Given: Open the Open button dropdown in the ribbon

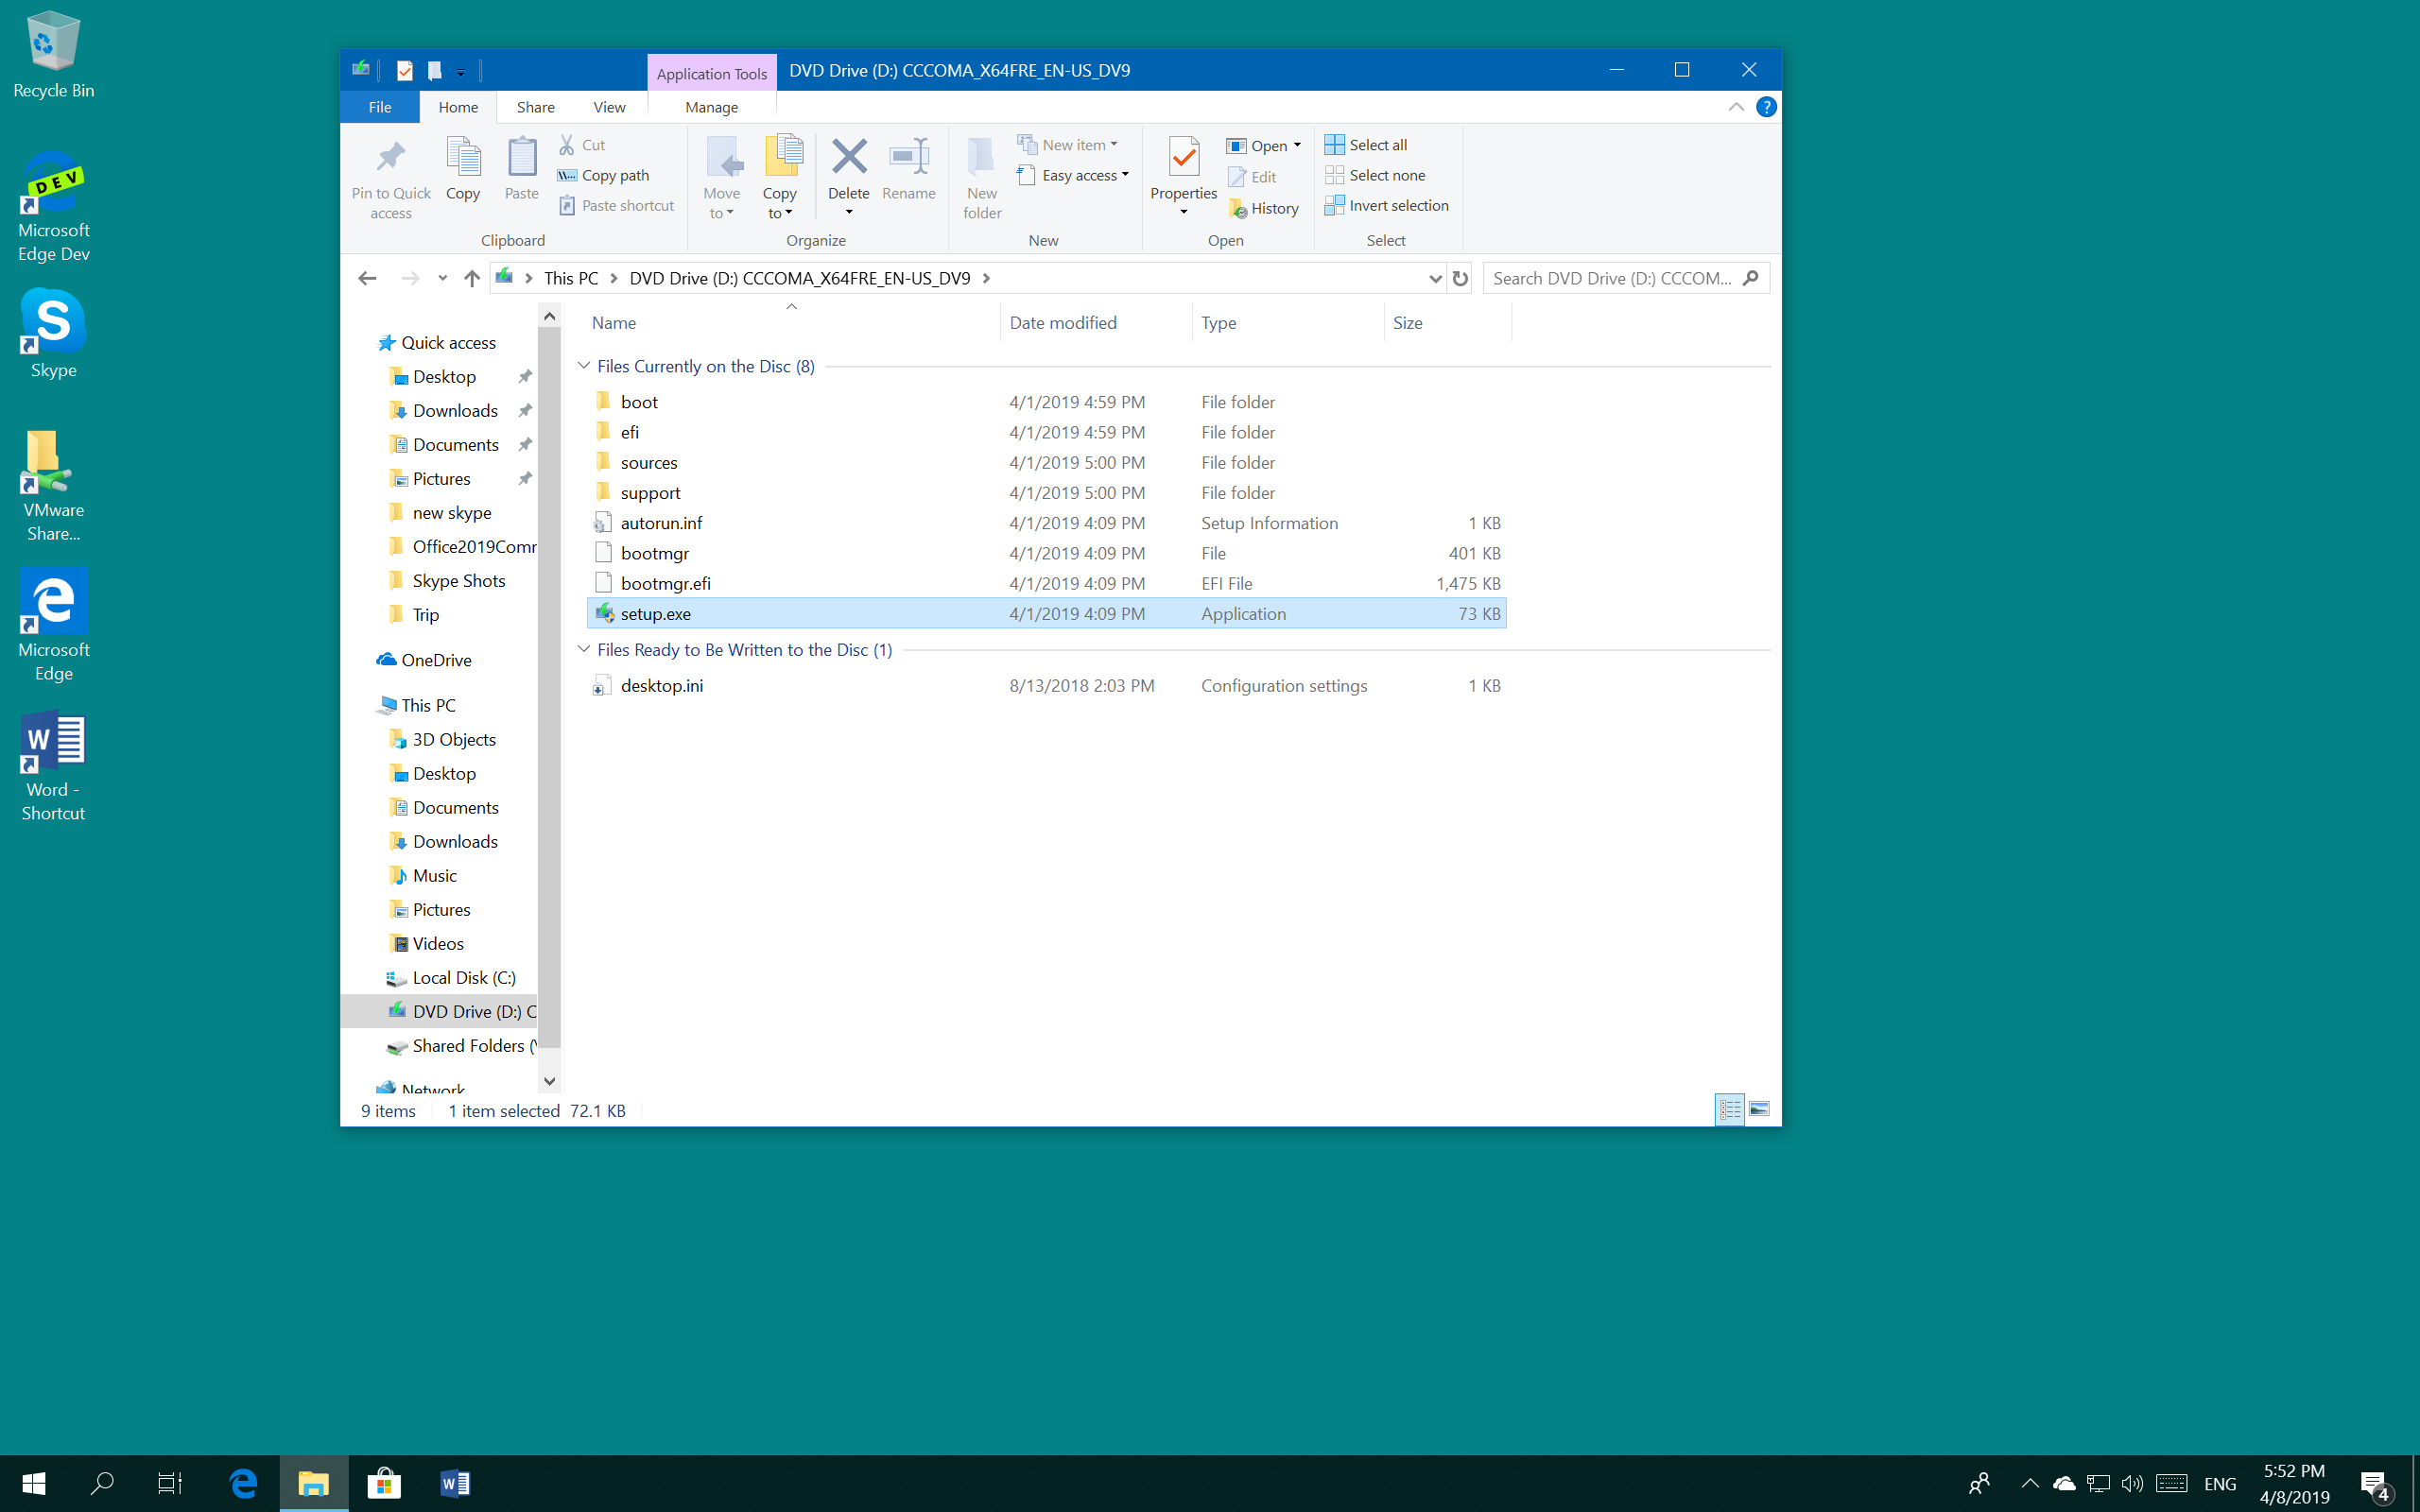Looking at the screenshot, I should [x=1297, y=146].
